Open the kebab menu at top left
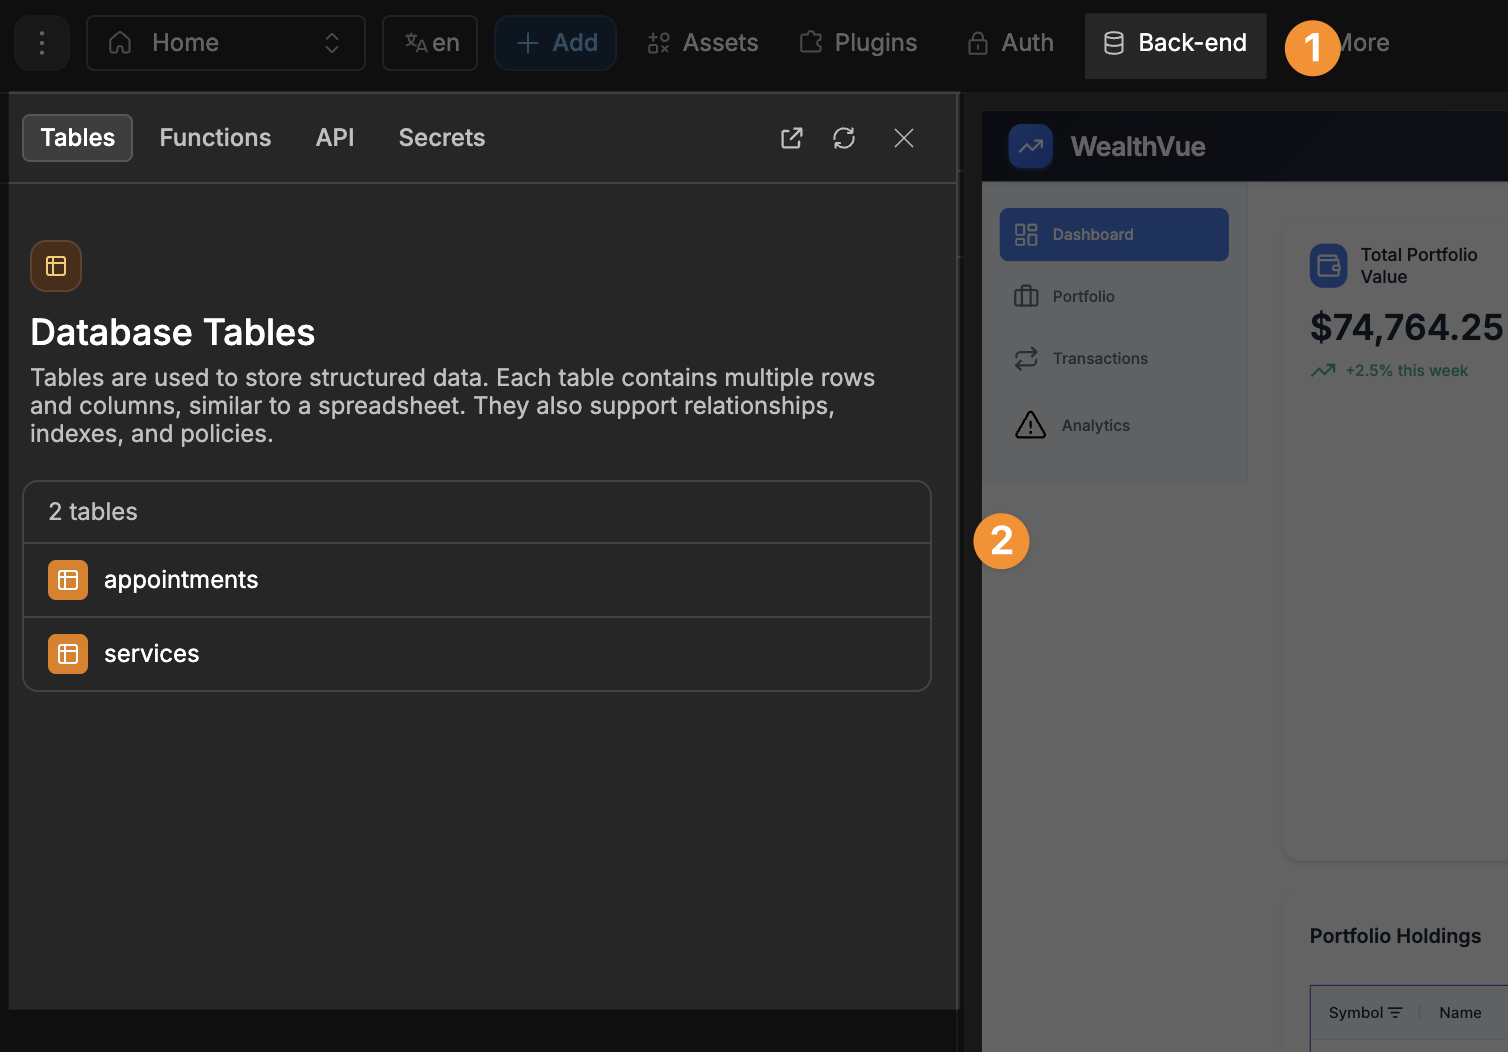The image size is (1508, 1052). tap(41, 42)
